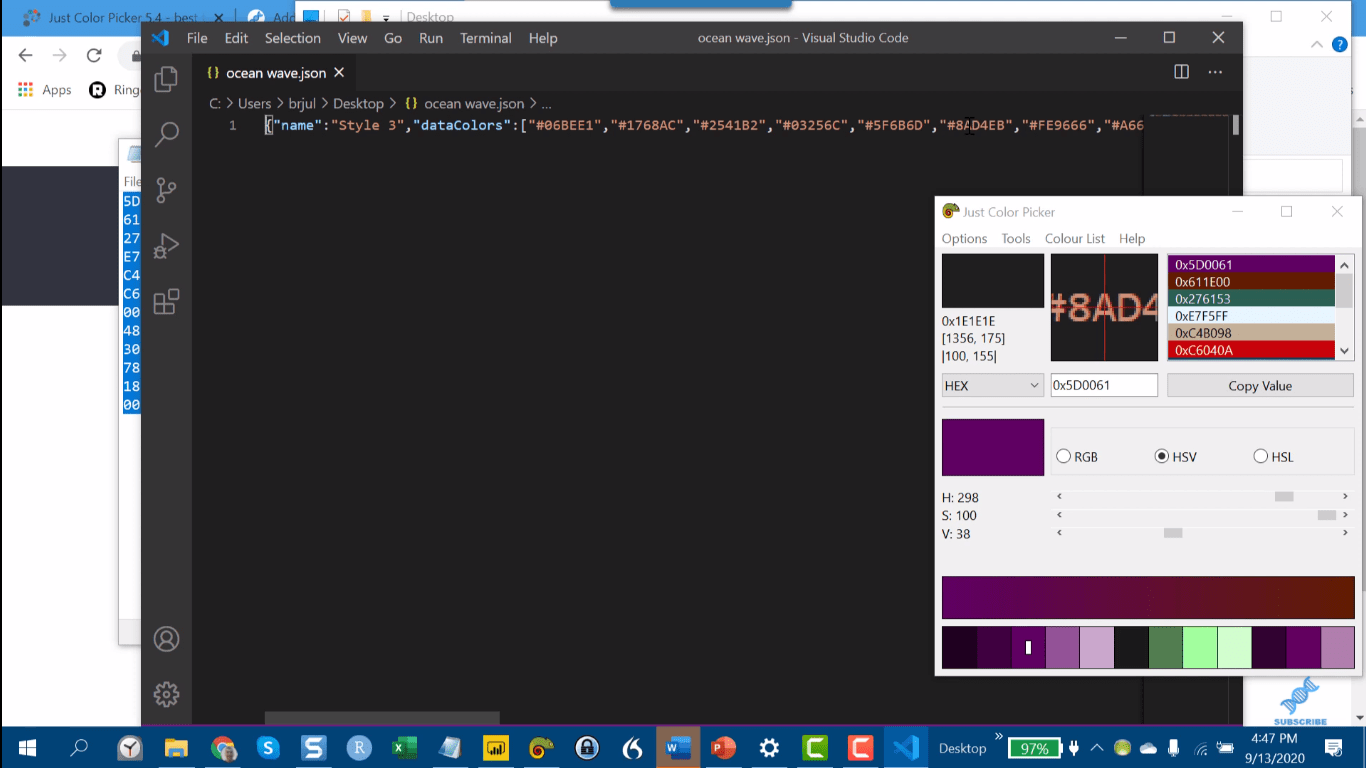Open the Extensions view in VS Code

[x=166, y=302]
